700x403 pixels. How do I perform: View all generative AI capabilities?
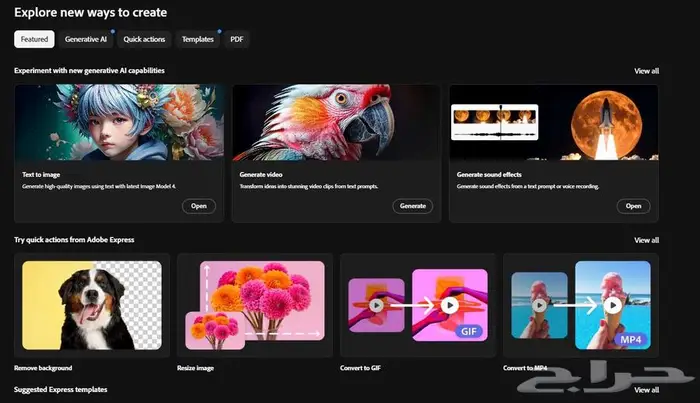pos(646,71)
